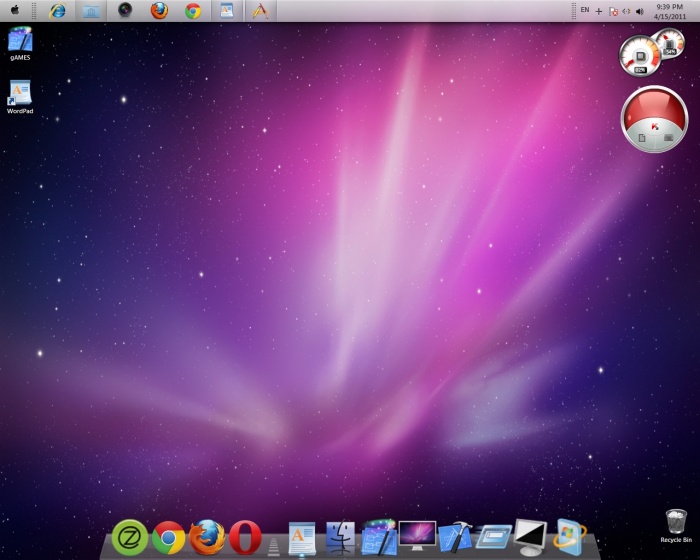This screenshot has width=700, height=560.
Task: Launch Opera from the dock
Action: pyautogui.click(x=245, y=537)
